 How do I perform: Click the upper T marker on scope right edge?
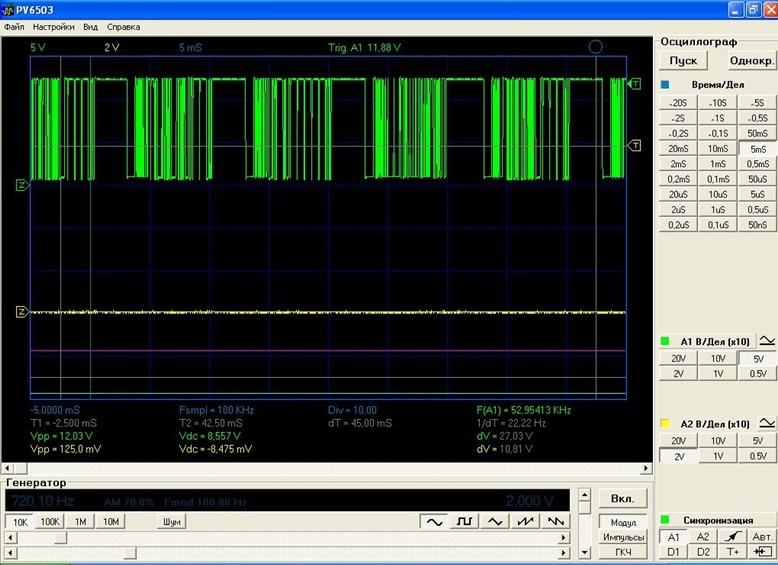coord(634,84)
